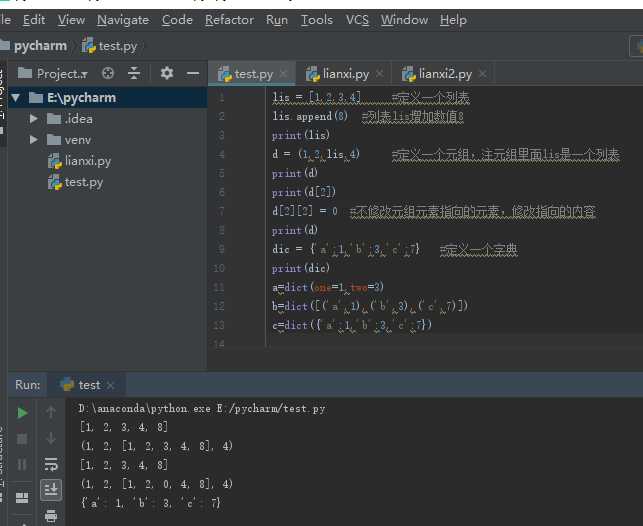
Task: Select lianxi.py in the project tree
Action: tap(80, 161)
